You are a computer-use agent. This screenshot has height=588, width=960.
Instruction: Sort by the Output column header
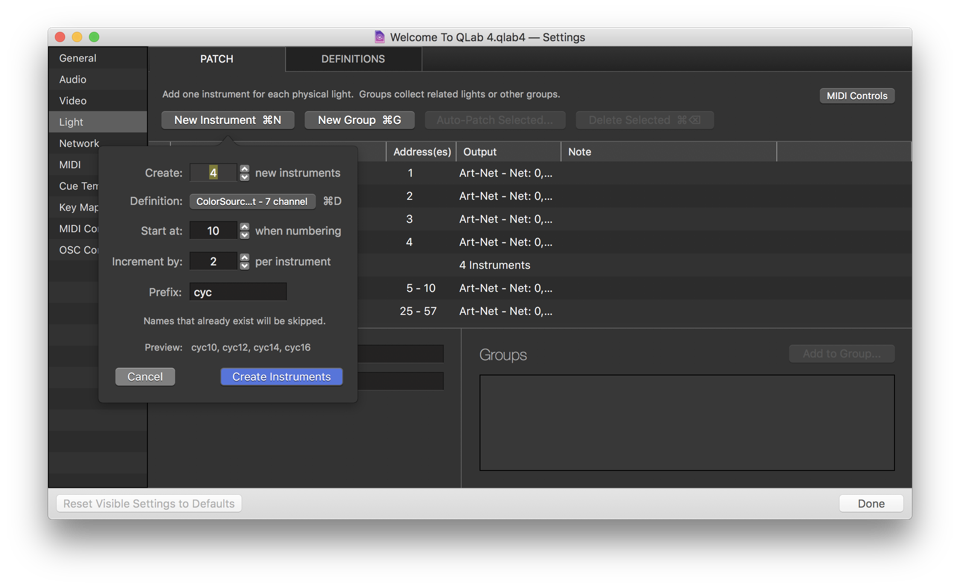pyautogui.click(x=508, y=152)
